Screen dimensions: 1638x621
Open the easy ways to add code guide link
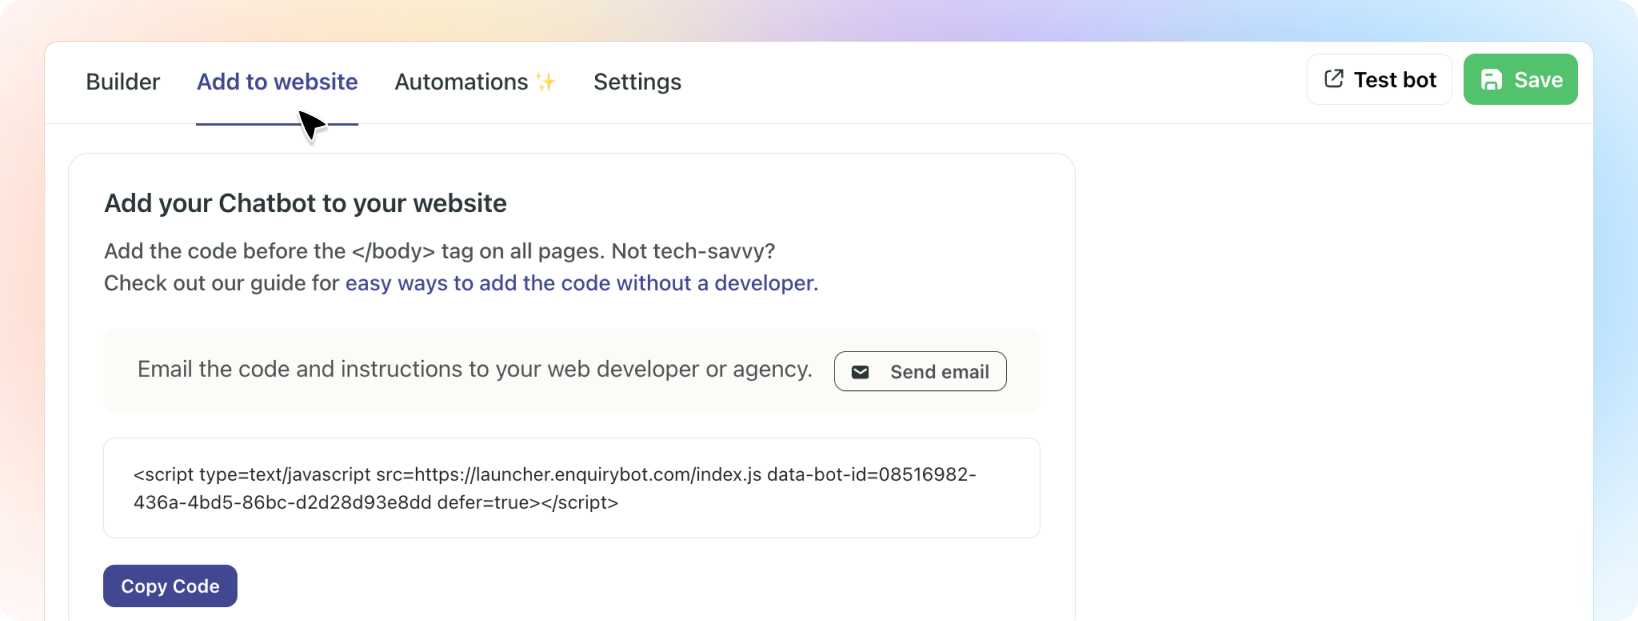pos(581,283)
